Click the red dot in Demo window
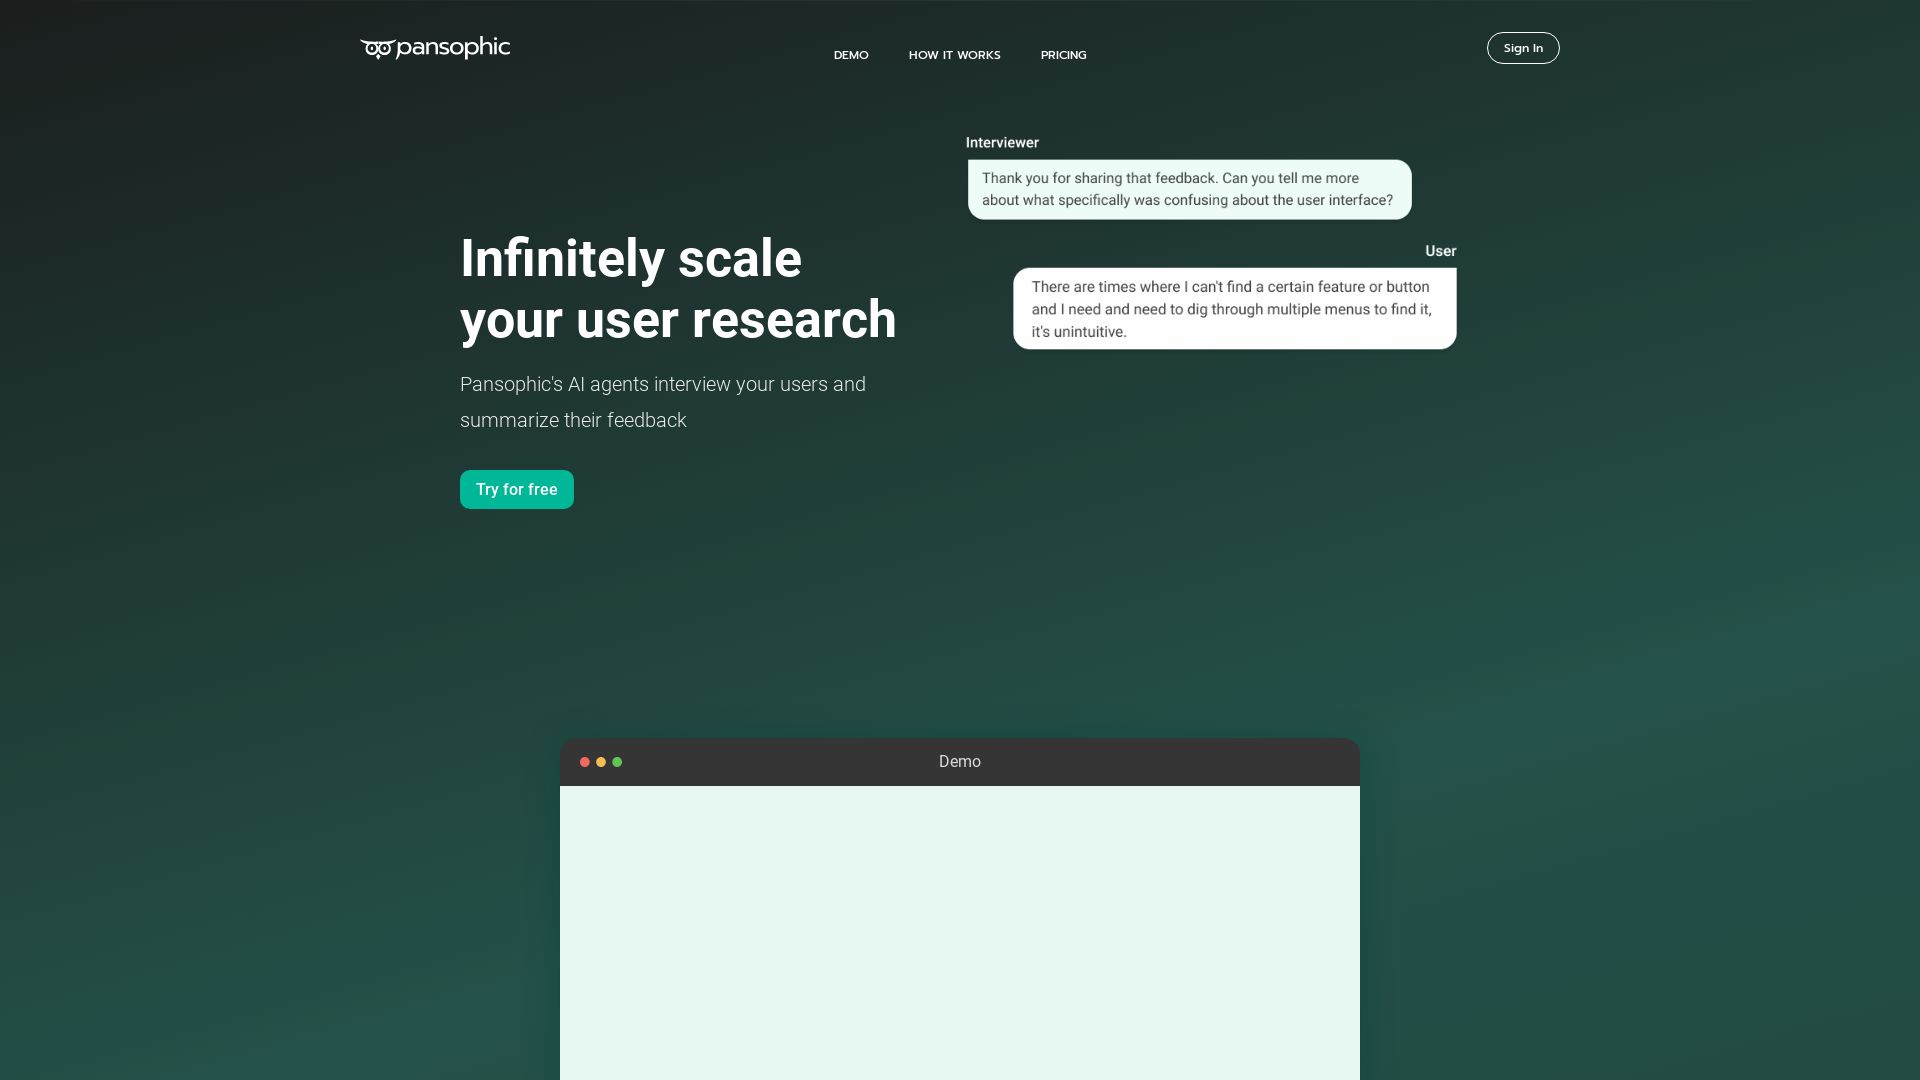This screenshot has height=1080, width=1920. click(585, 762)
